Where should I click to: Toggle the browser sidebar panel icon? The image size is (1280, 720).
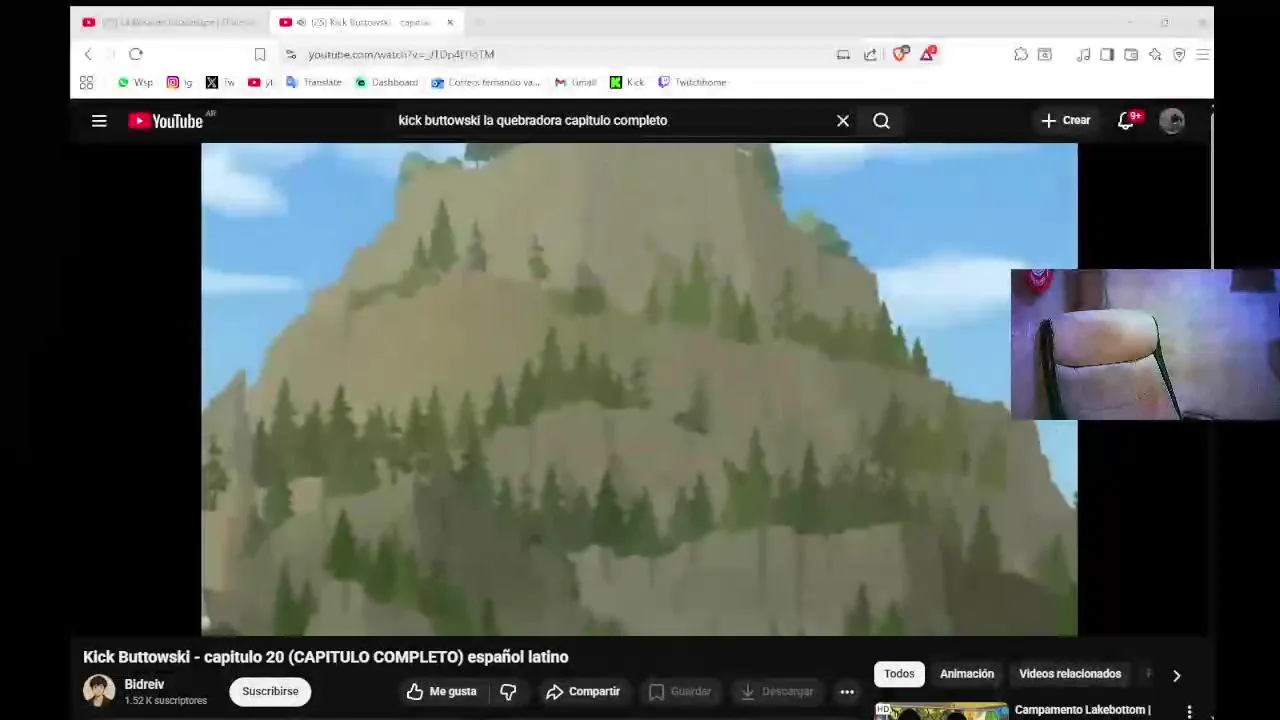(x=1107, y=55)
